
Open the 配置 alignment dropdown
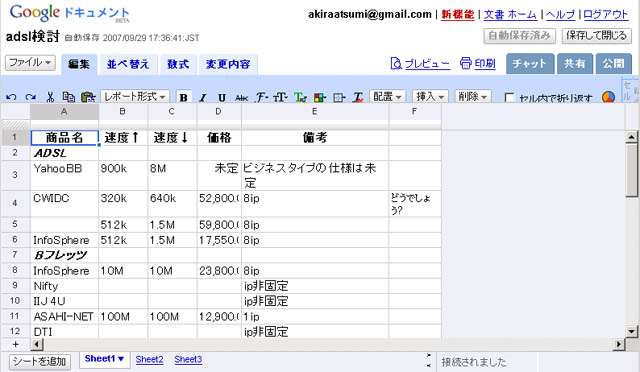pos(387,96)
